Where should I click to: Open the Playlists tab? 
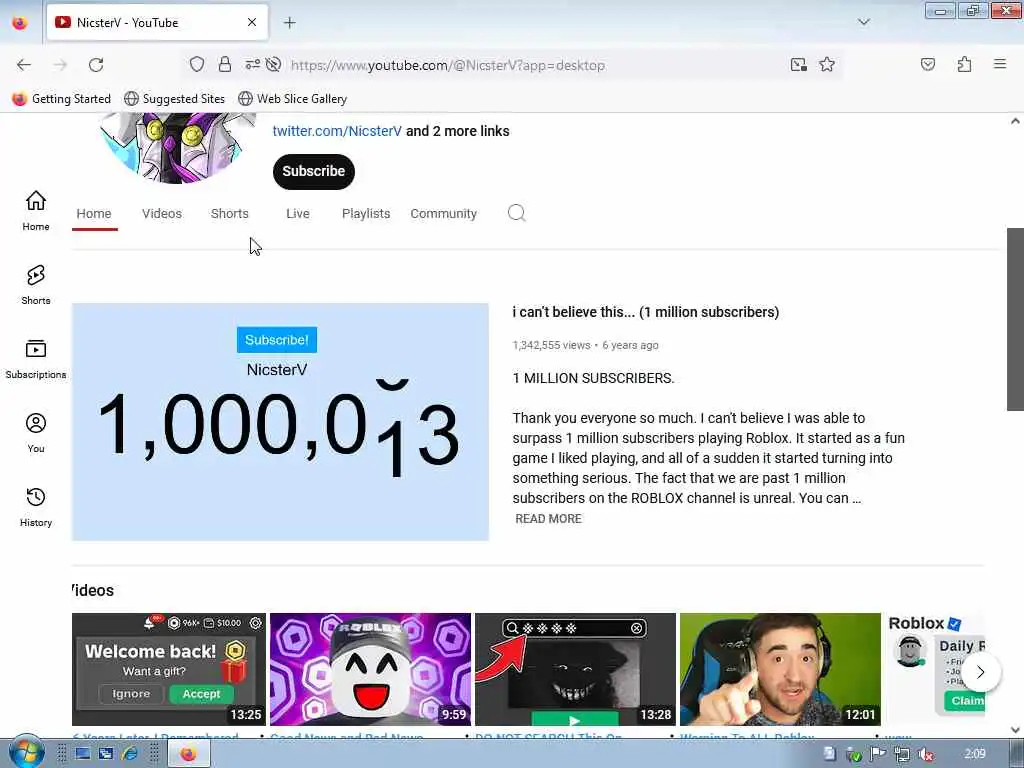pos(366,214)
